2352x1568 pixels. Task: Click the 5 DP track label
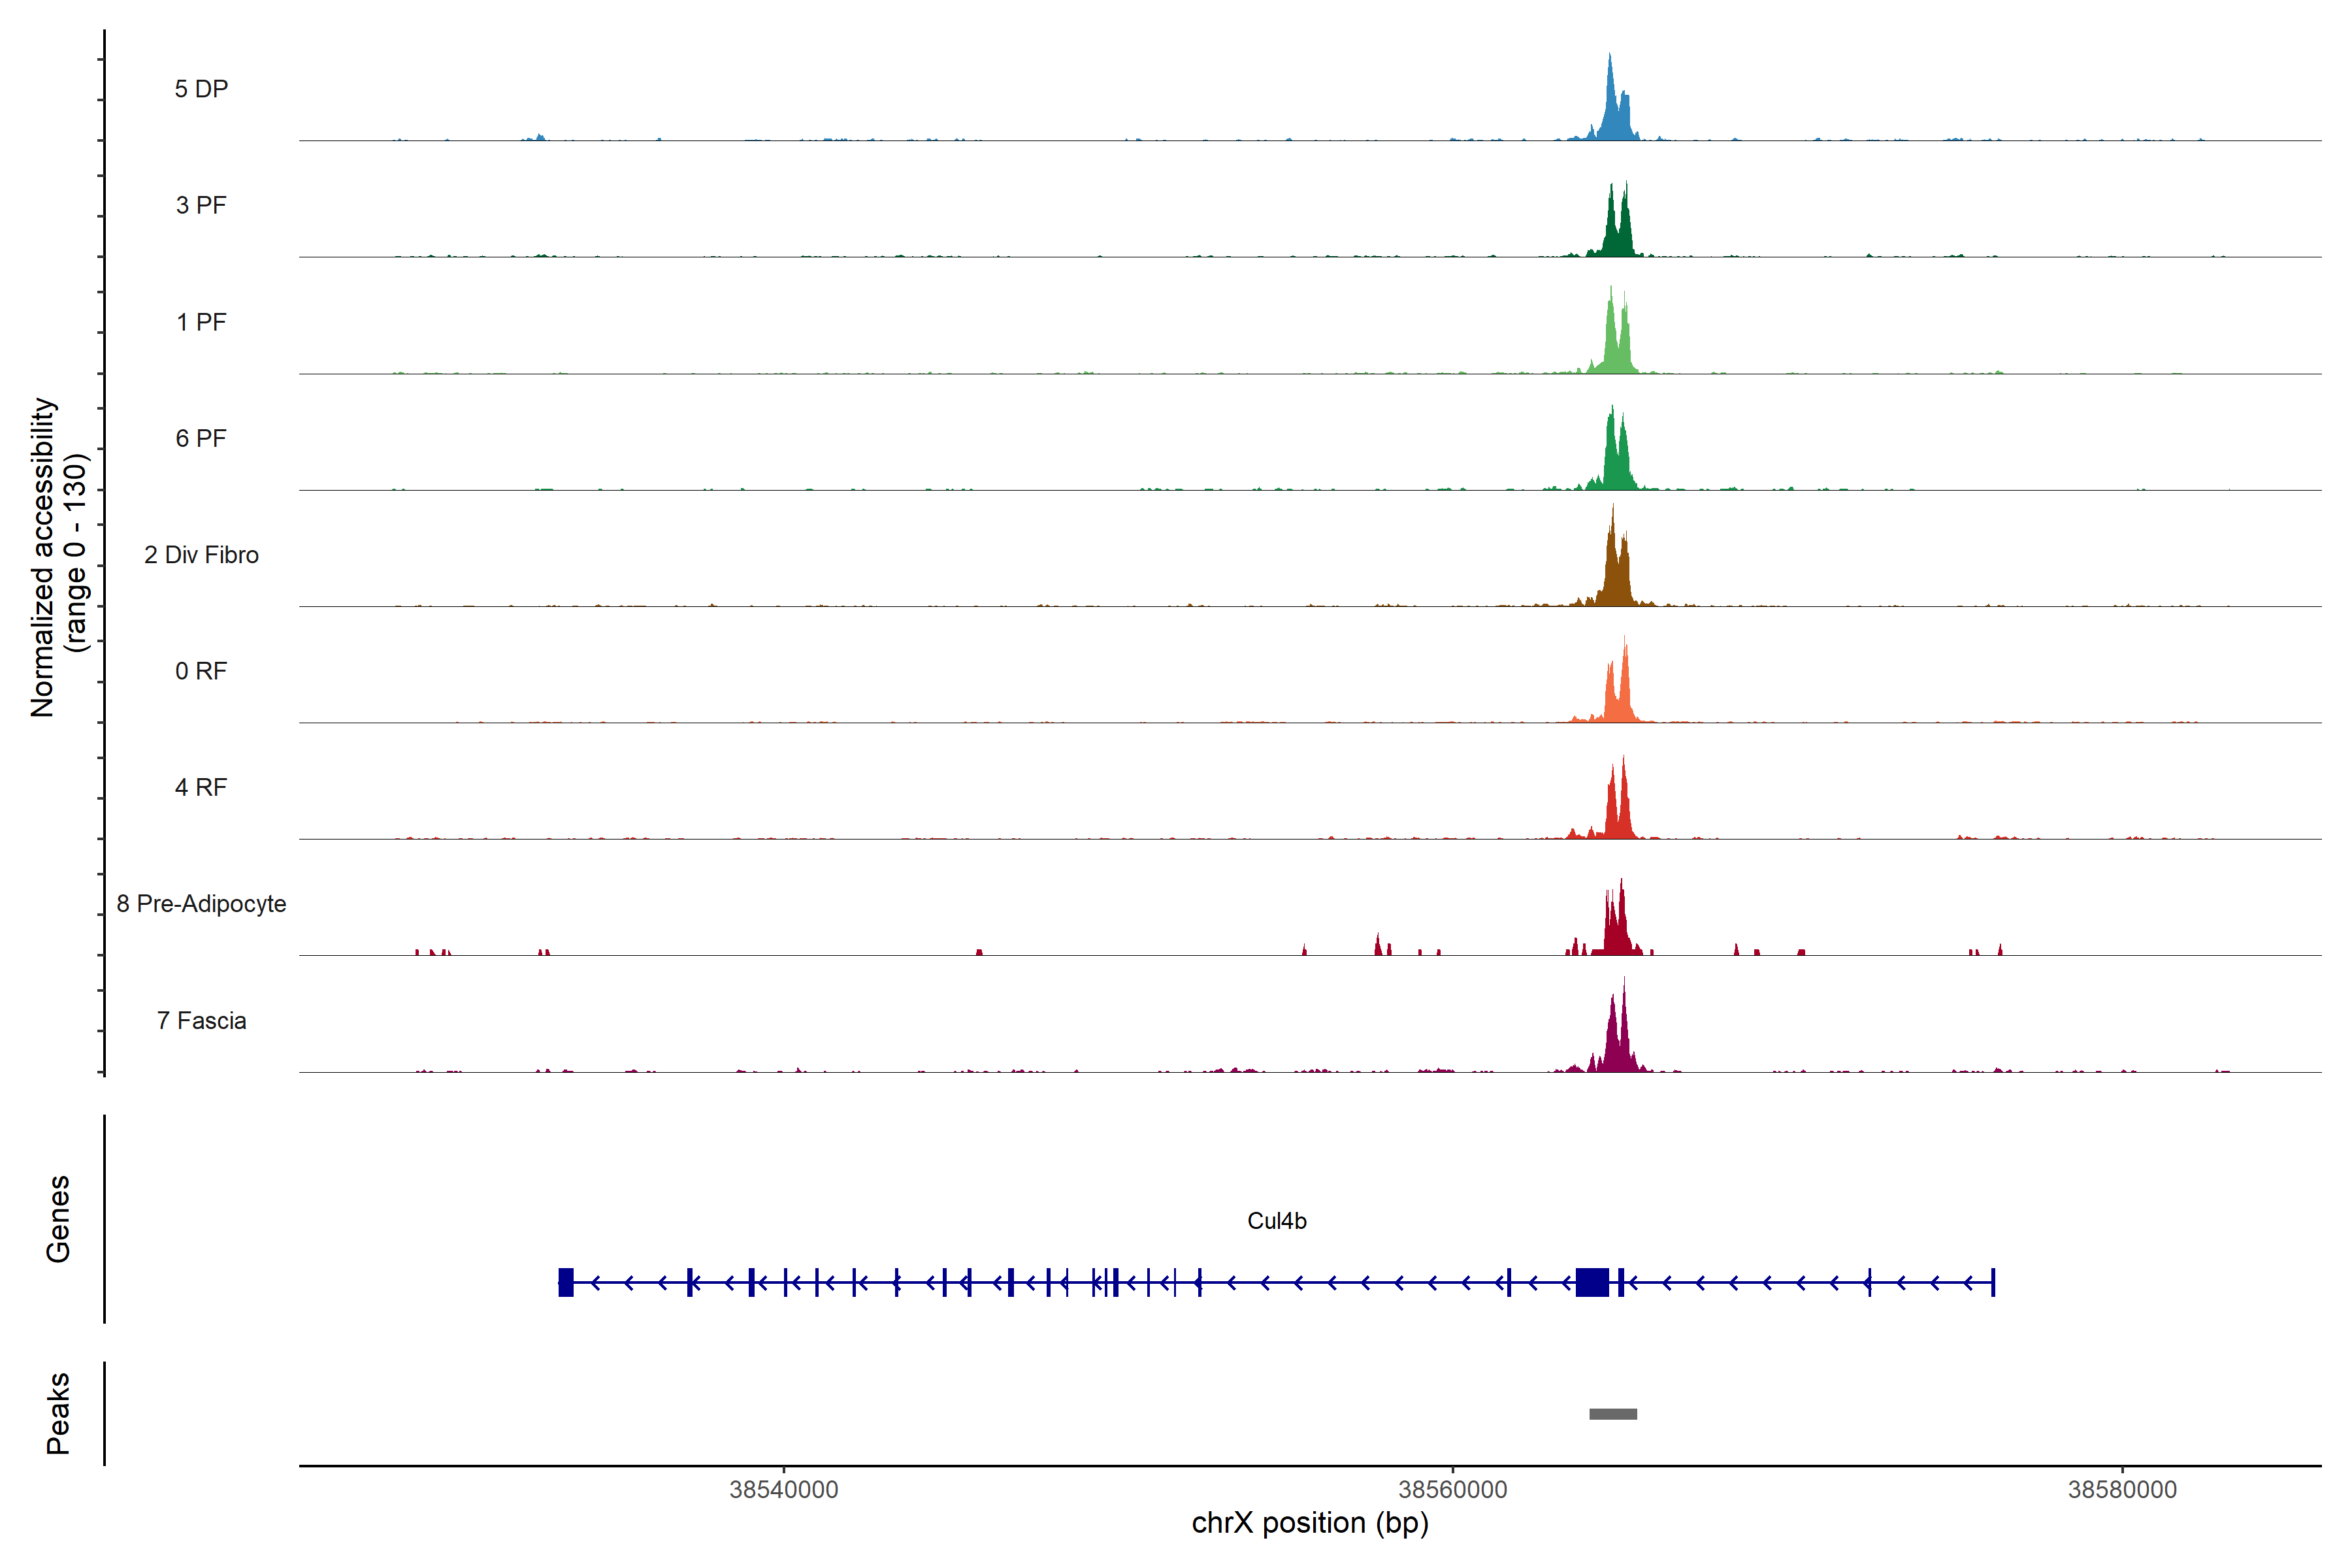click(201, 89)
